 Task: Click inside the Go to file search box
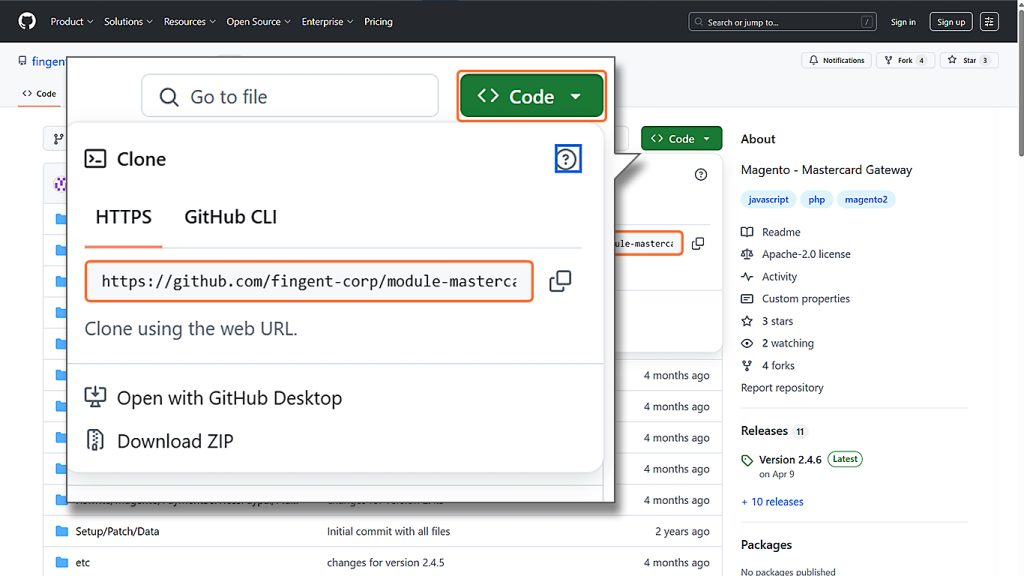(x=290, y=96)
